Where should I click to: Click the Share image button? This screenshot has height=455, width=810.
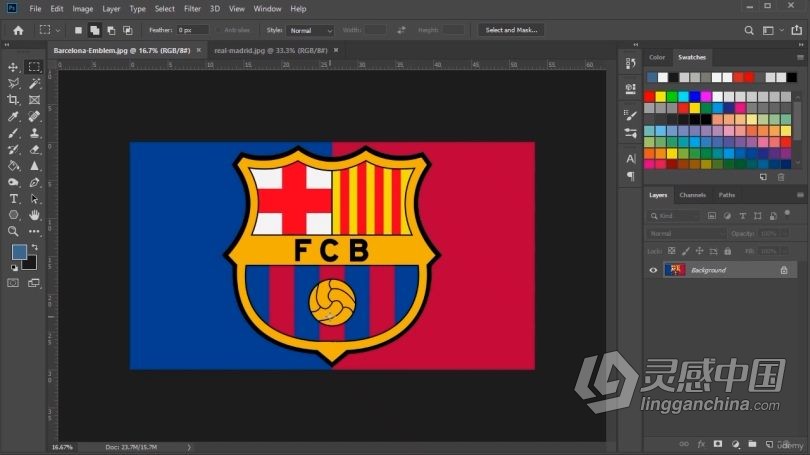(797, 30)
